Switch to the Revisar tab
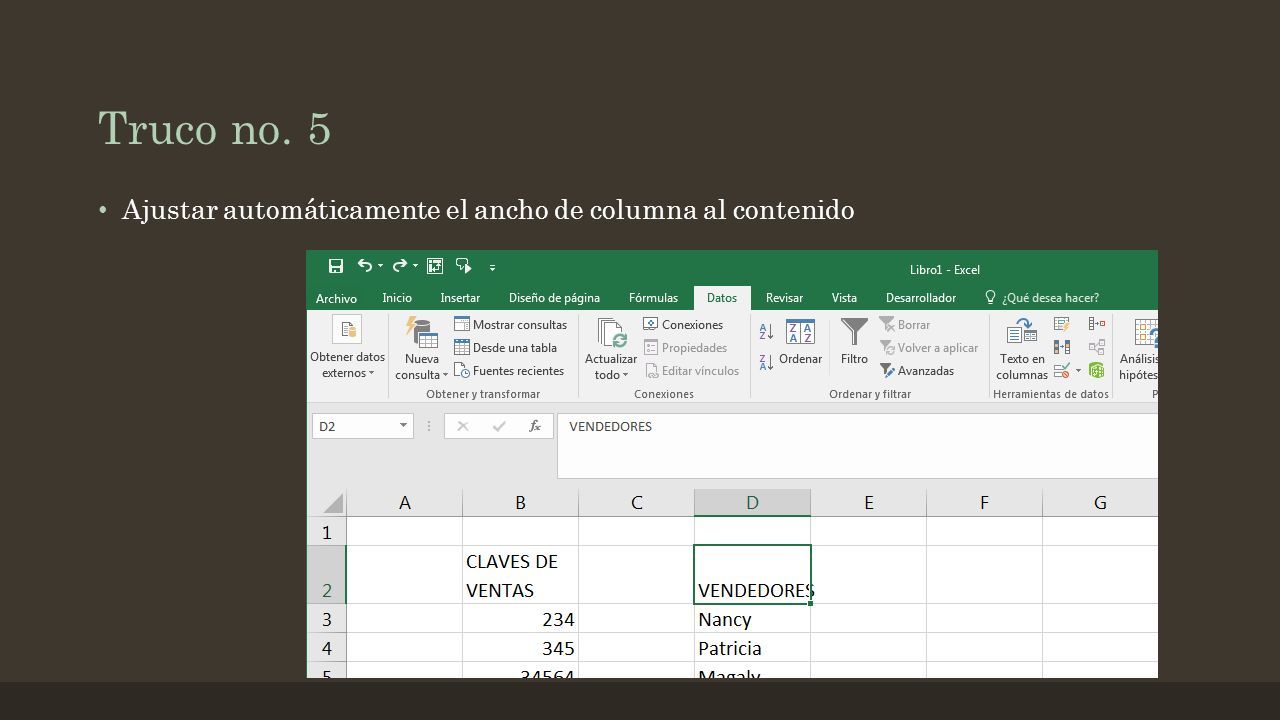1280x720 pixels. click(x=784, y=298)
